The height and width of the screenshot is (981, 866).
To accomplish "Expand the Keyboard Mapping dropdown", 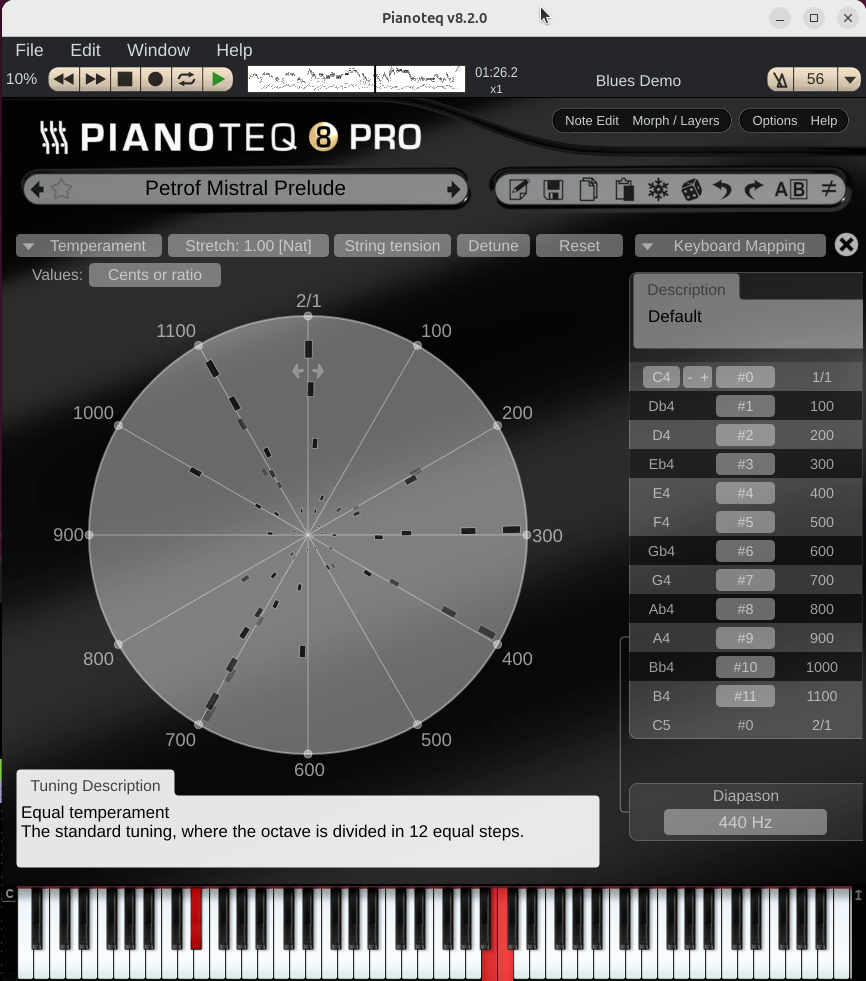I will (x=730, y=246).
